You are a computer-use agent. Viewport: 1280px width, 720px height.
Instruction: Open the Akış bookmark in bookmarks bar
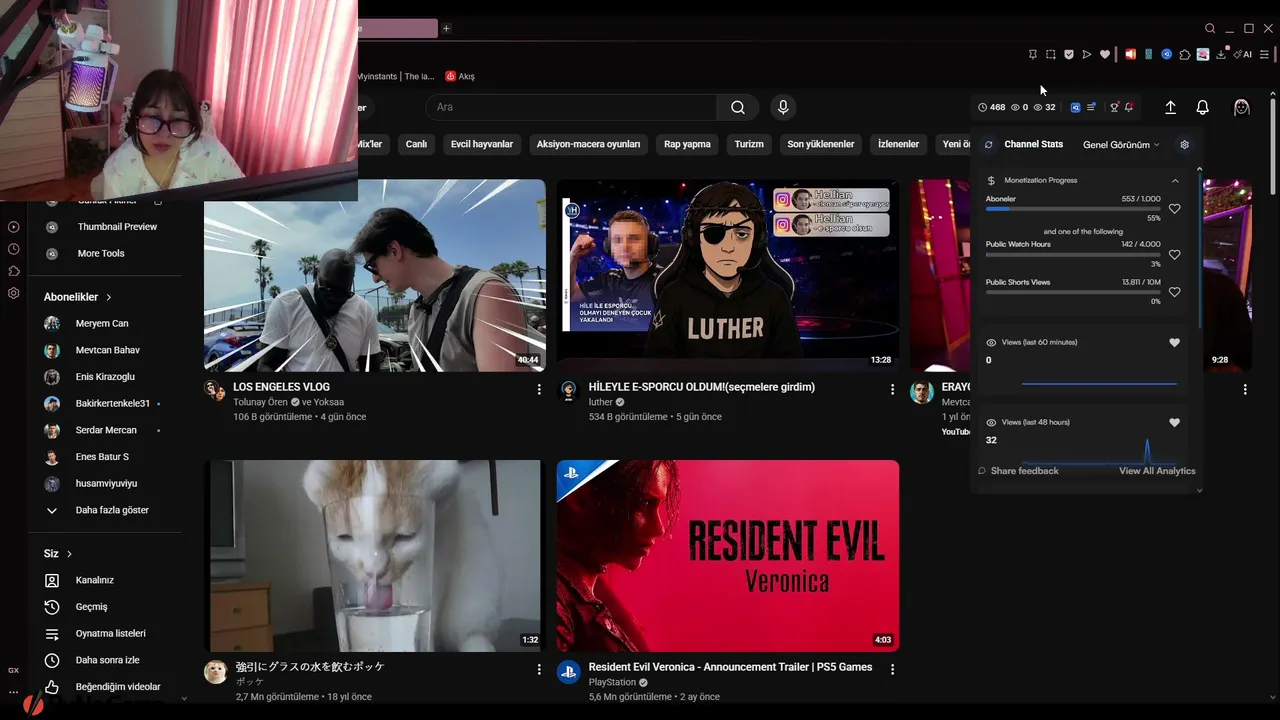(460, 76)
